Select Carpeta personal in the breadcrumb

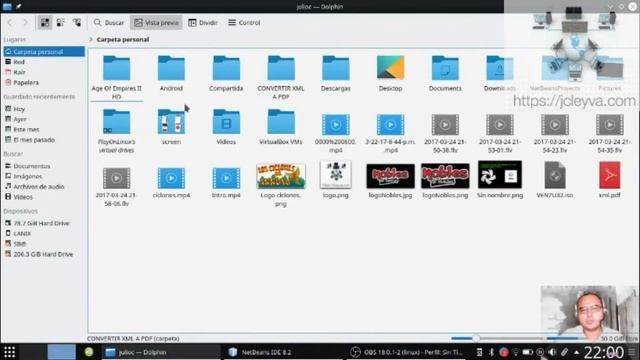(x=122, y=40)
